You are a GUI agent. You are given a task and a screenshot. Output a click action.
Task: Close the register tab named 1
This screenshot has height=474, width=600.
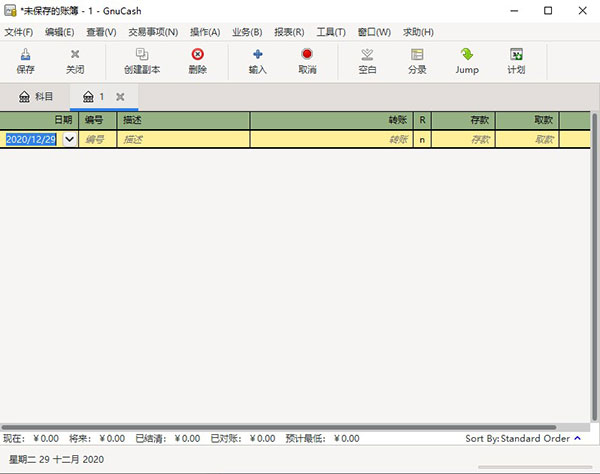pyautogui.click(x=120, y=97)
